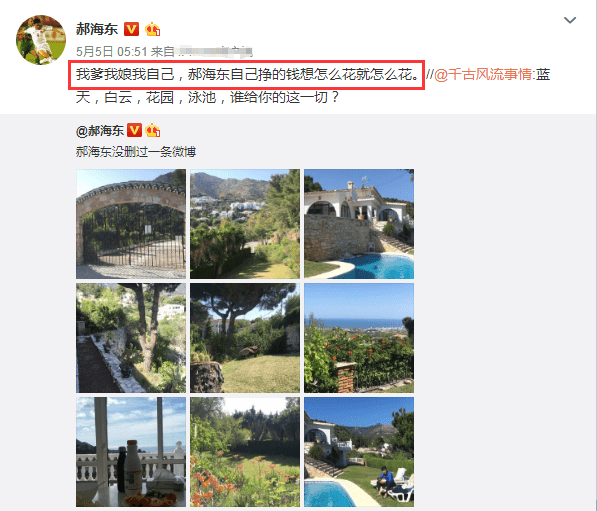Open the mountain village view photo
The height and width of the screenshot is (511, 597).
(245, 224)
